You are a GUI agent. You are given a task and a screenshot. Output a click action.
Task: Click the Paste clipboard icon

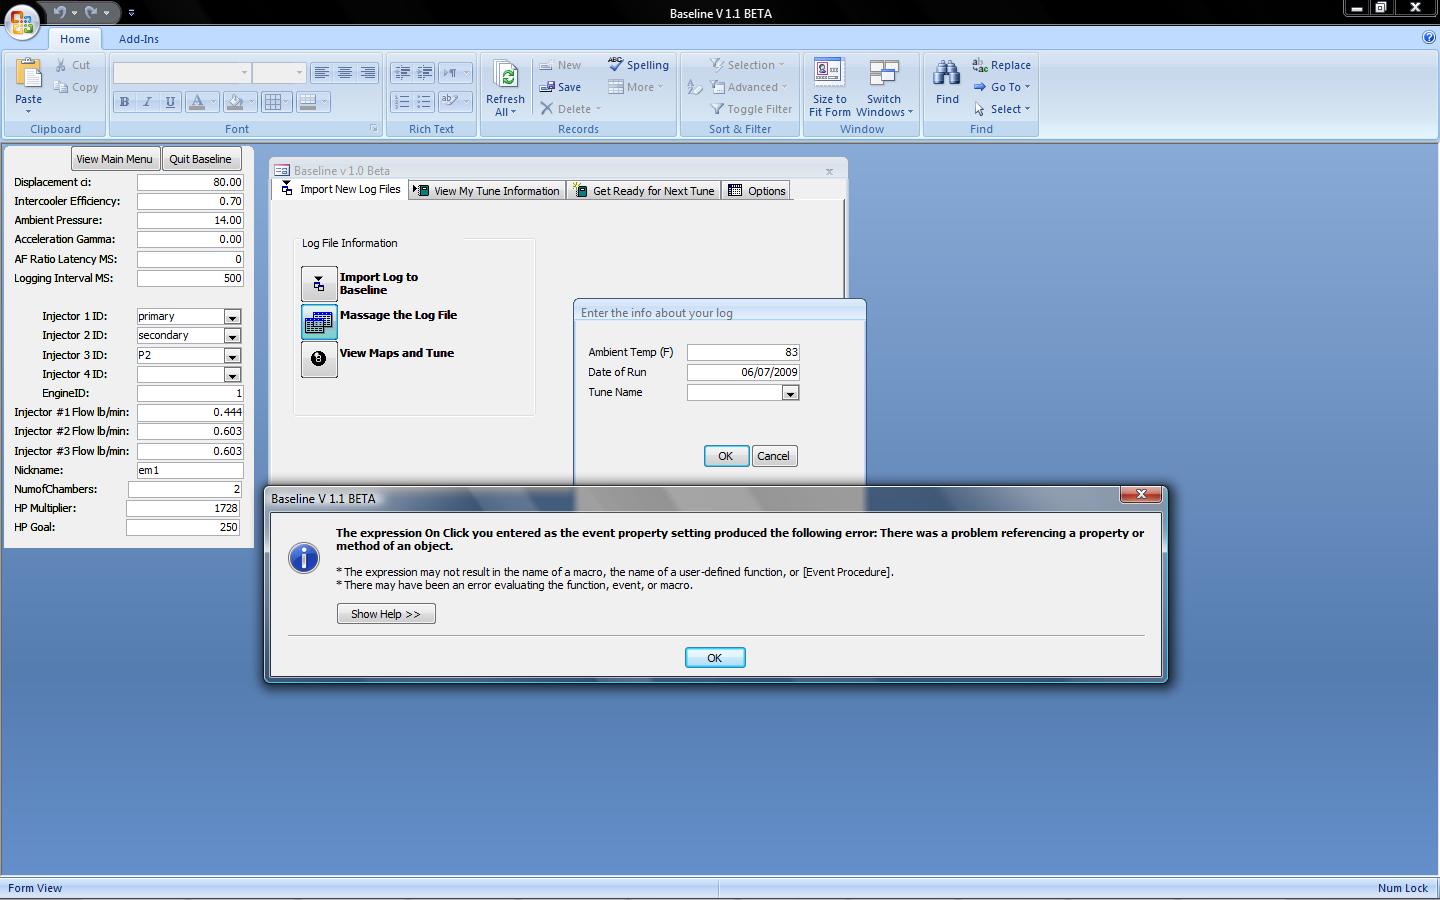[28, 75]
